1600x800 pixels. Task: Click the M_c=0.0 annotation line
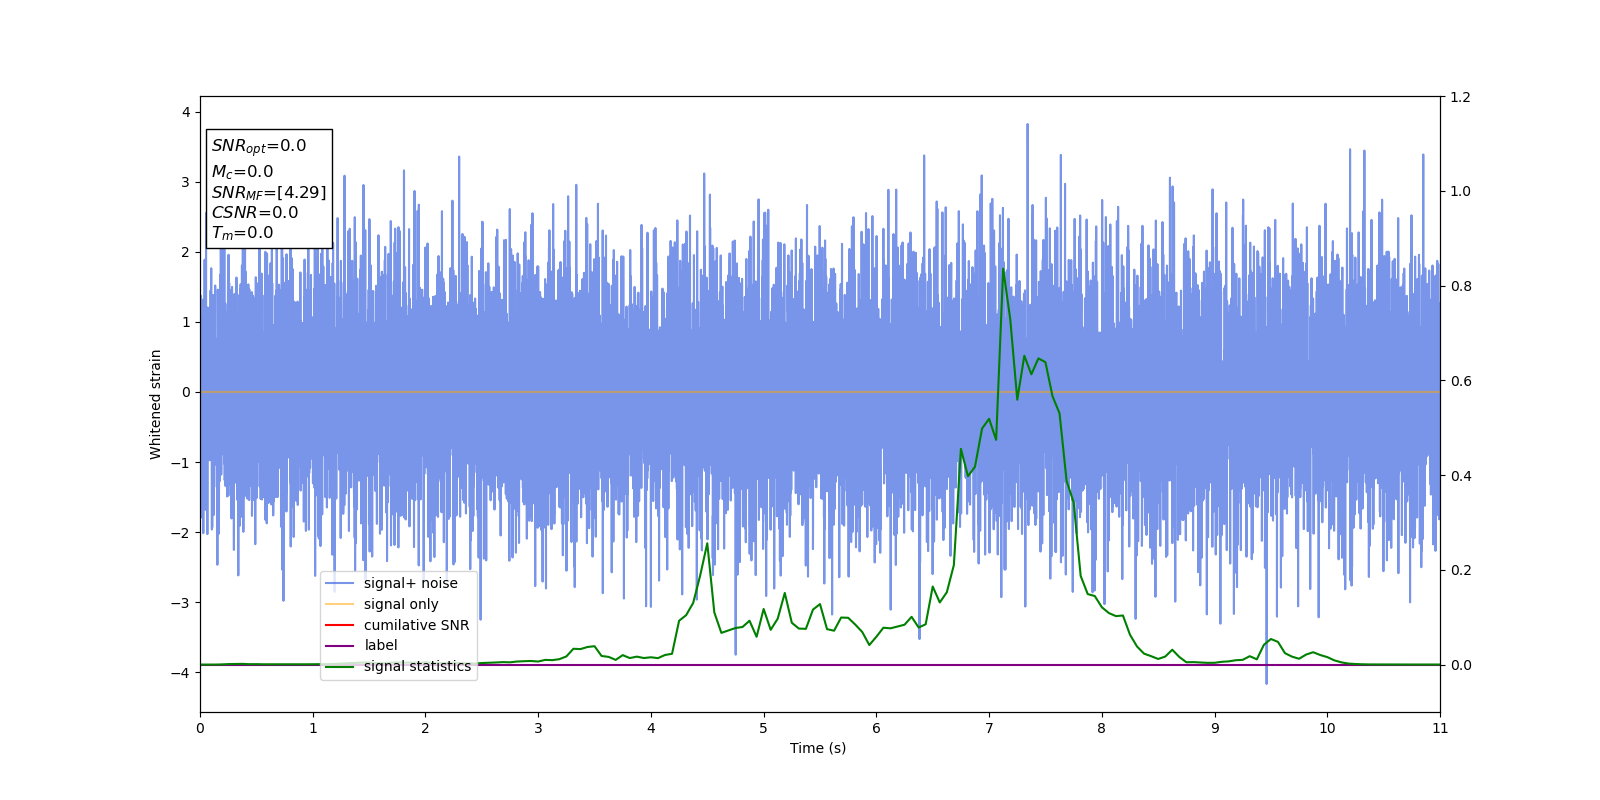[242, 172]
